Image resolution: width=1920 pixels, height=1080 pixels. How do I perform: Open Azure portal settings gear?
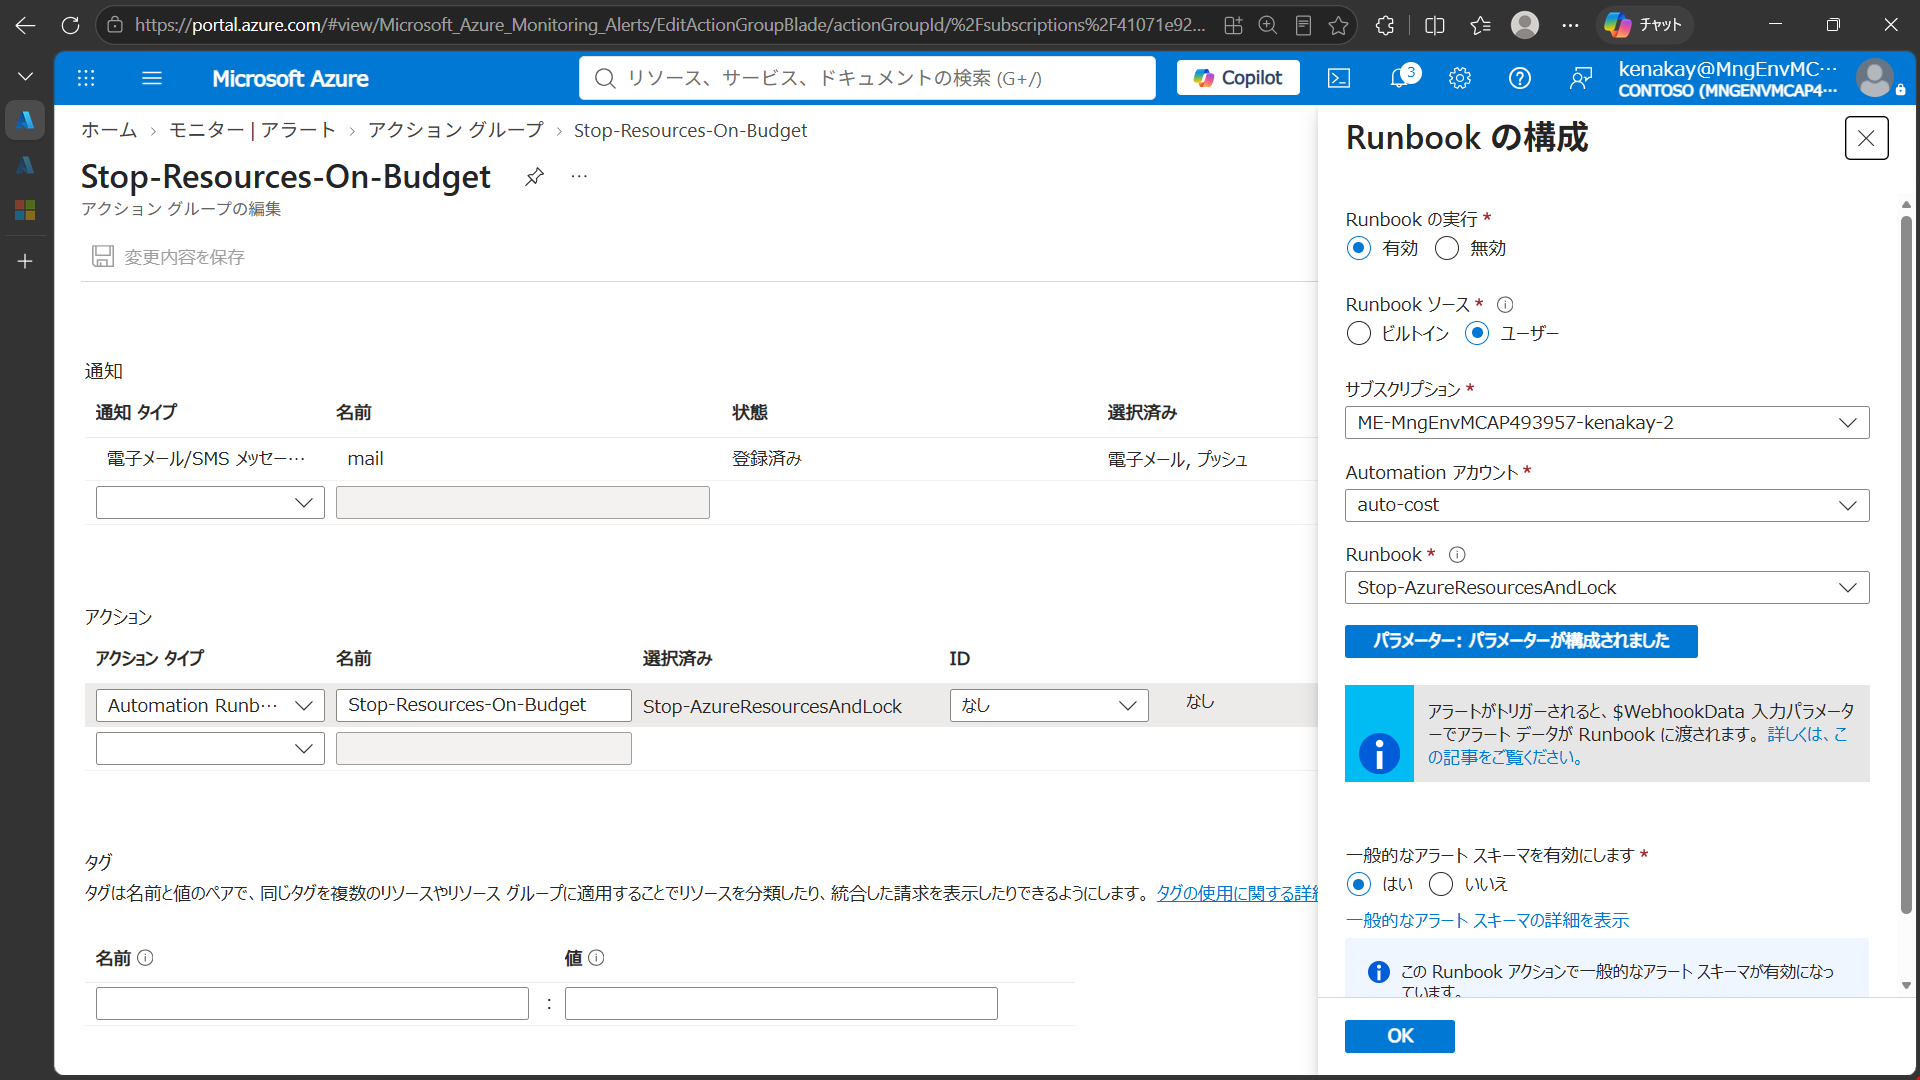click(1460, 78)
